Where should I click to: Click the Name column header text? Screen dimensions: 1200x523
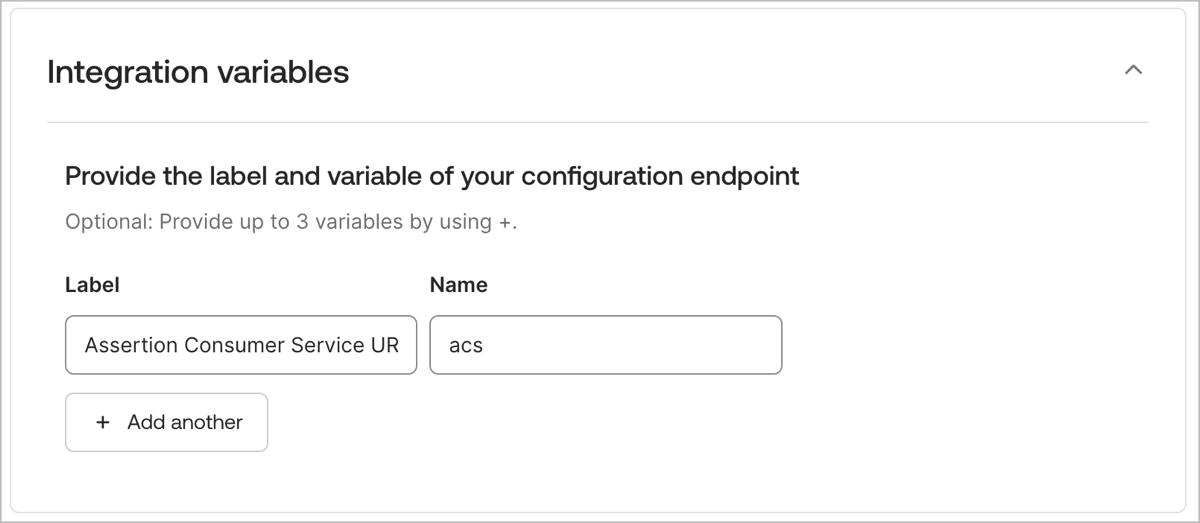[x=459, y=285]
